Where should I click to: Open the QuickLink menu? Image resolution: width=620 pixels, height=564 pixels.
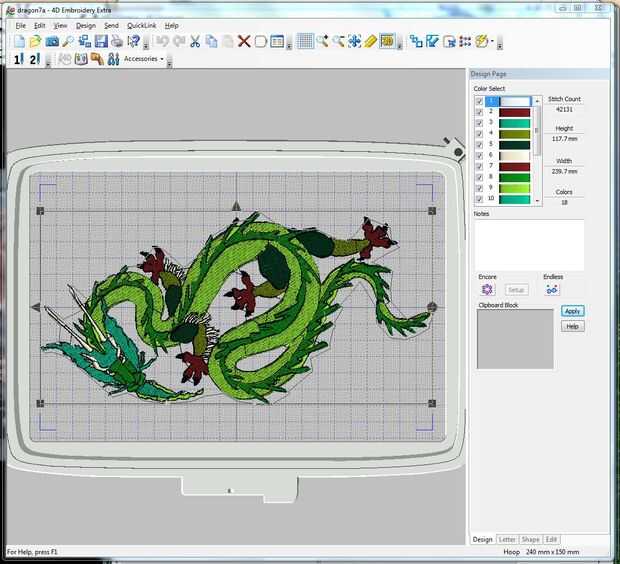(x=142, y=26)
